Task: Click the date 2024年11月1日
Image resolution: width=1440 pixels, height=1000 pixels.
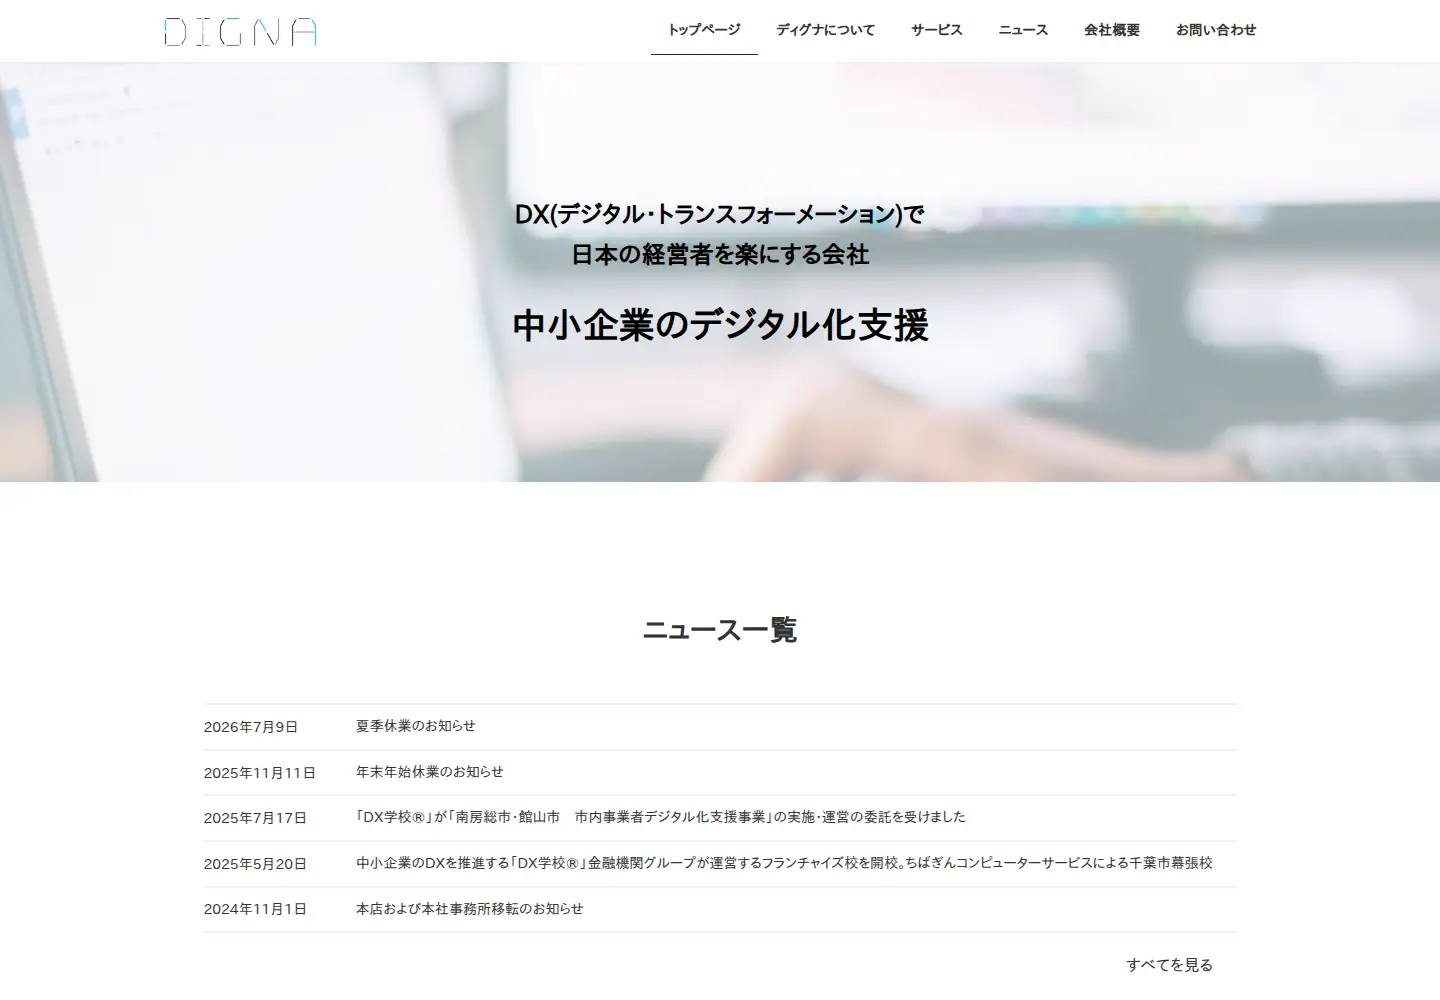Action: point(255,909)
